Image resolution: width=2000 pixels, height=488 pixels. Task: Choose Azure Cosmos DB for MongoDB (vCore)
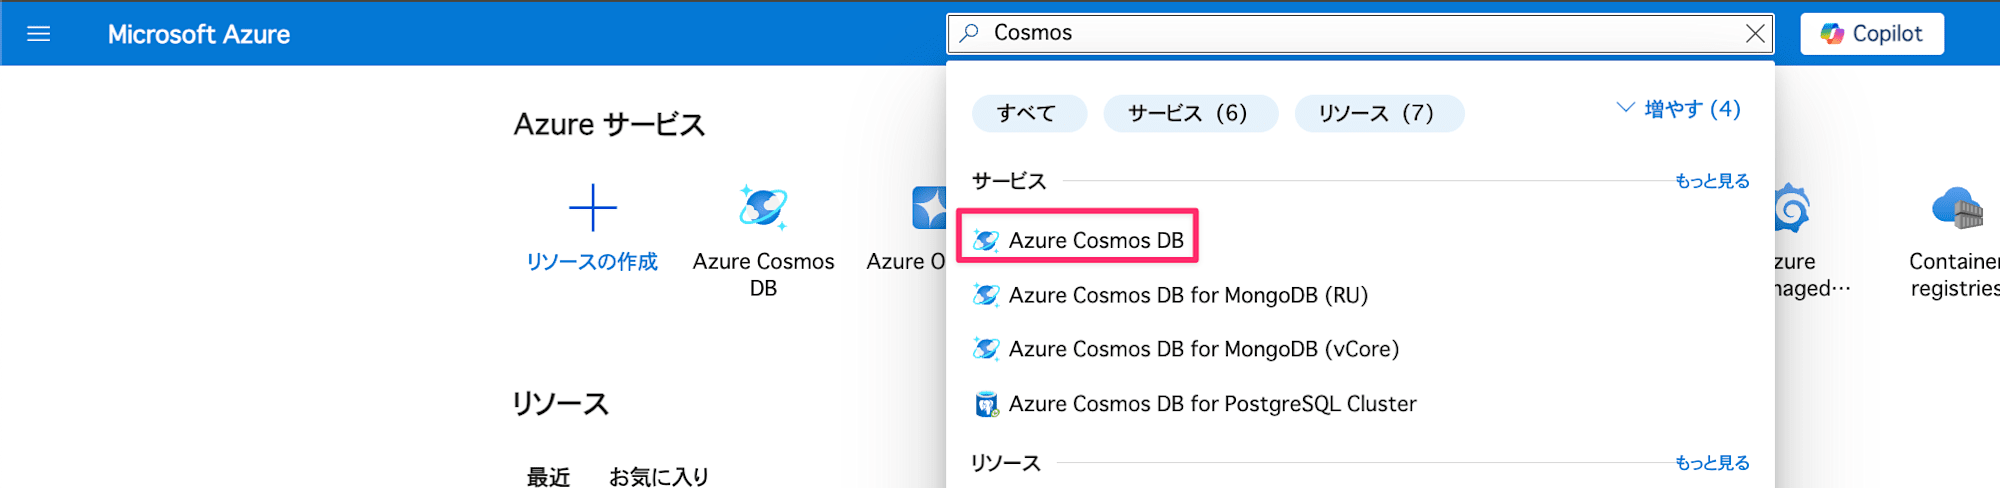coord(1185,349)
